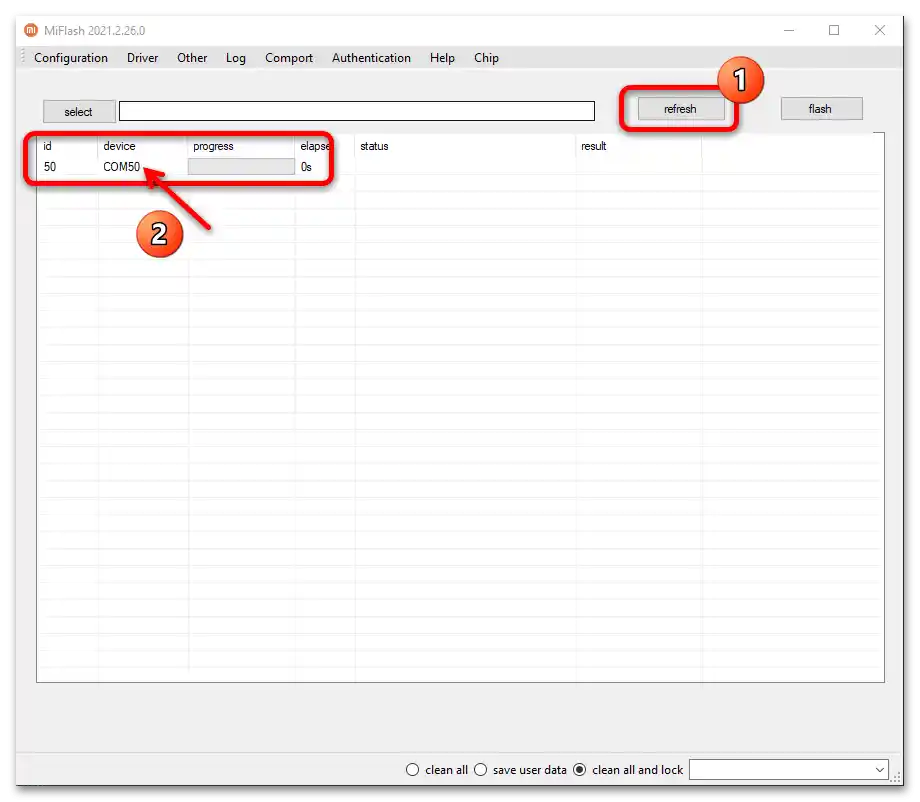
Task: Open the Comport menu
Action: click(x=289, y=58)
